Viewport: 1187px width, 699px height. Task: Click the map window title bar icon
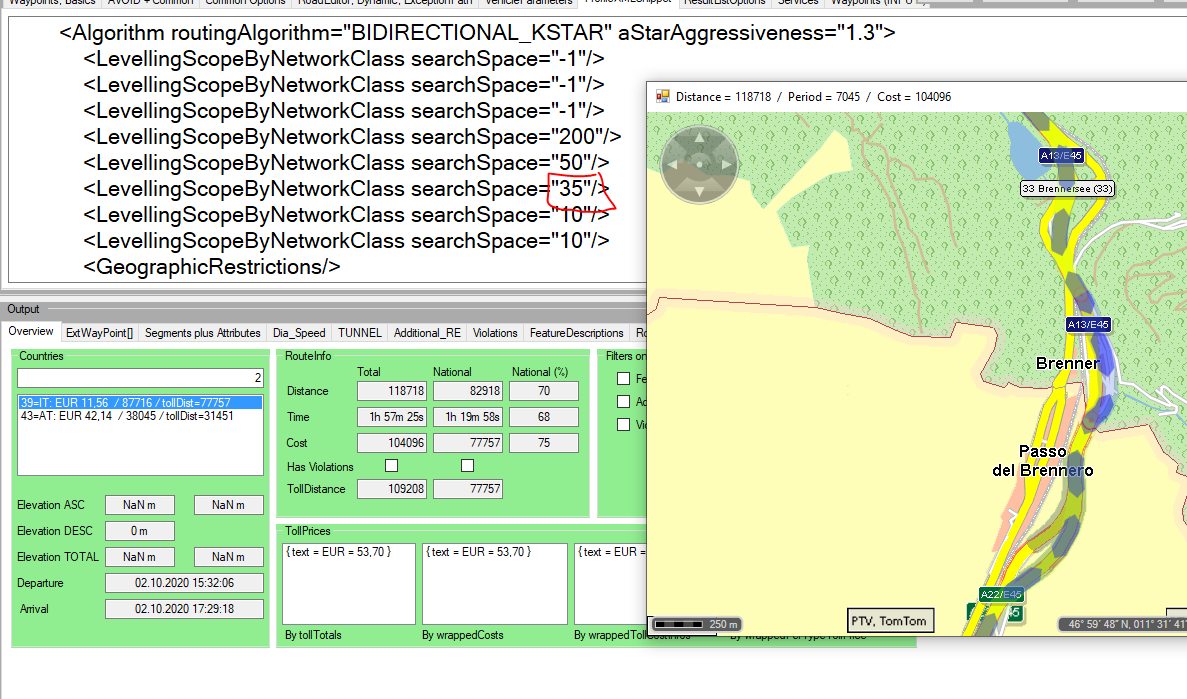(662, 97)
